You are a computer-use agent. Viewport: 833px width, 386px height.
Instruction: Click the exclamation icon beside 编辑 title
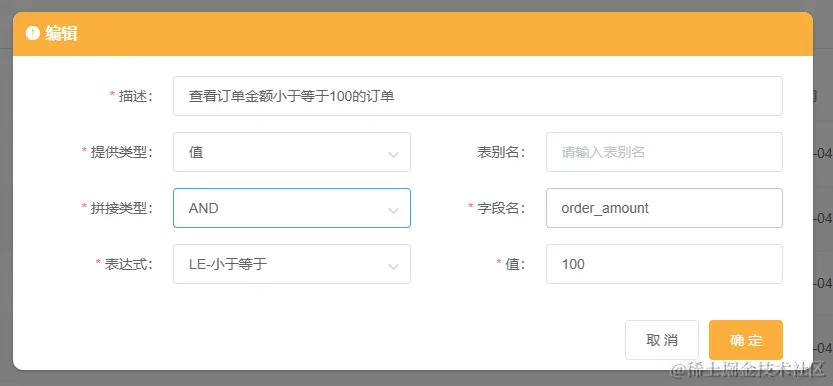click(32, 33)
